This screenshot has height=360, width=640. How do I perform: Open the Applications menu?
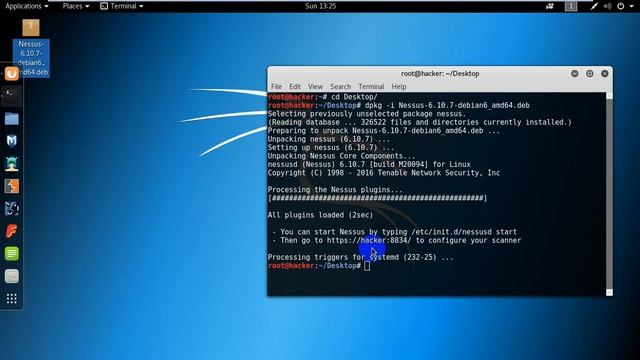click(27, 6)
